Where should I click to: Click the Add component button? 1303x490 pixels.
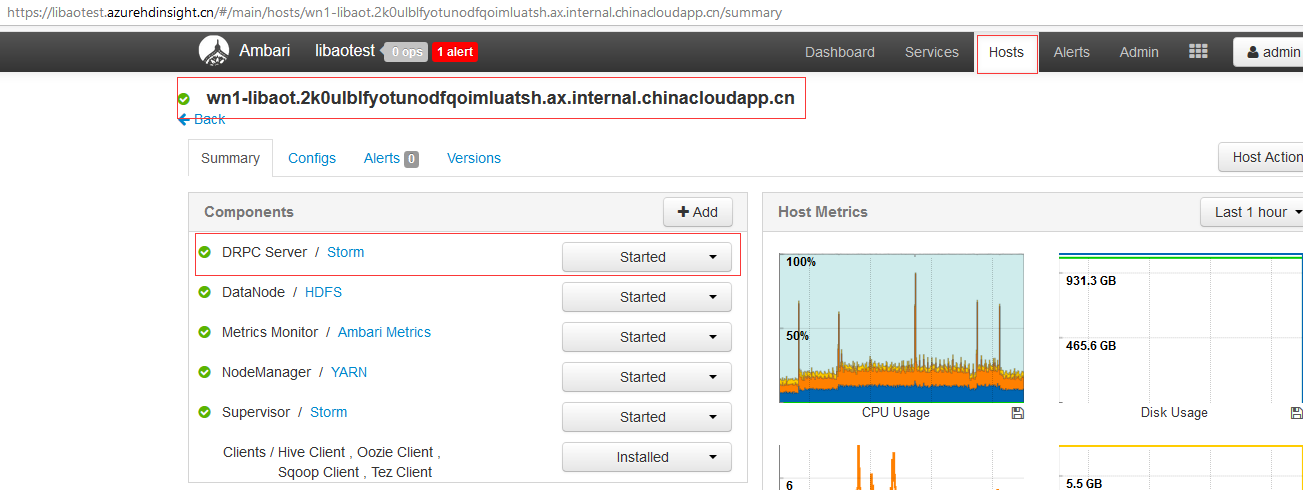[697, 212]
